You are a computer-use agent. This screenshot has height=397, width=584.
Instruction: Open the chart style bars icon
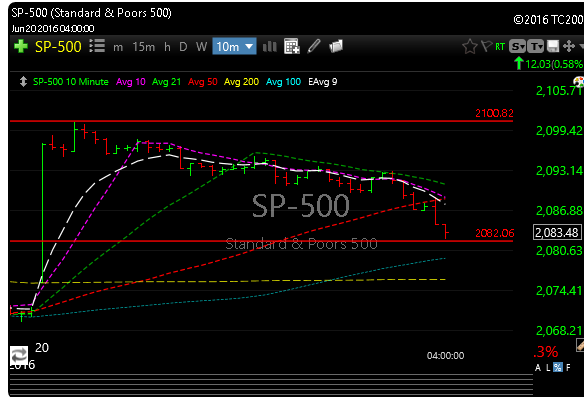(270, 47)
